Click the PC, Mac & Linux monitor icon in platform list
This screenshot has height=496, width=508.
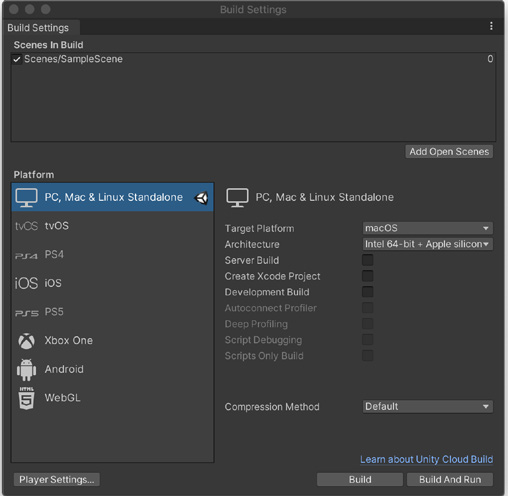(x=26, y=197)
